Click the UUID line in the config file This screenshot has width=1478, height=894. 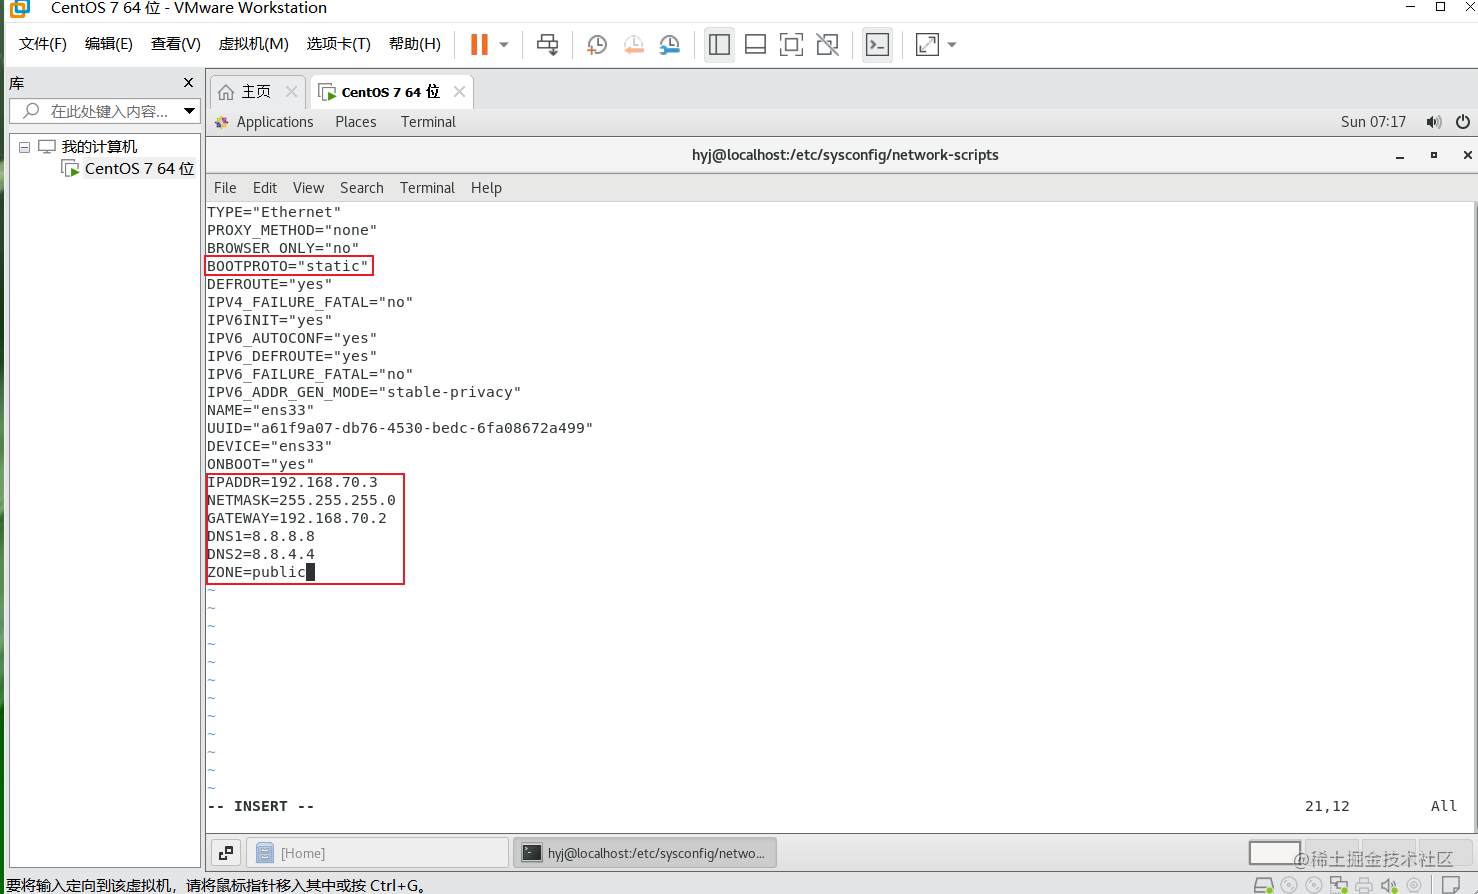[x=400, y=428]
